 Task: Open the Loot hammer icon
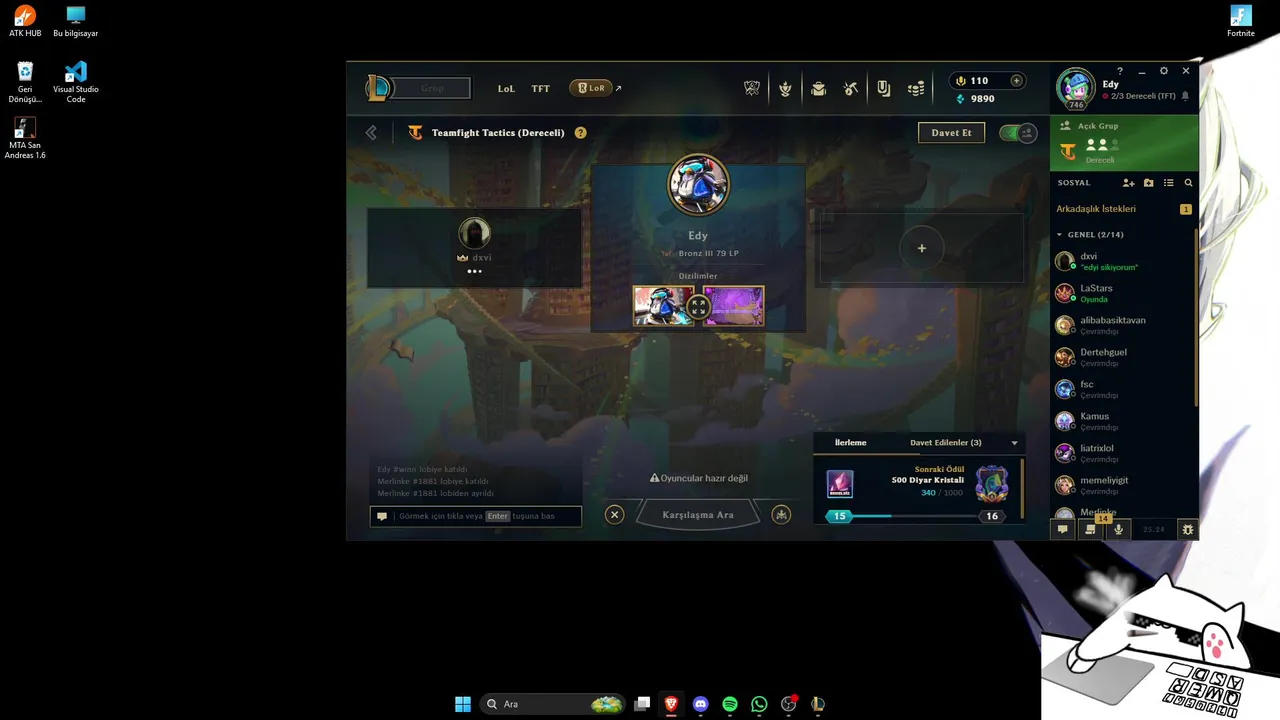coord(851,89)
